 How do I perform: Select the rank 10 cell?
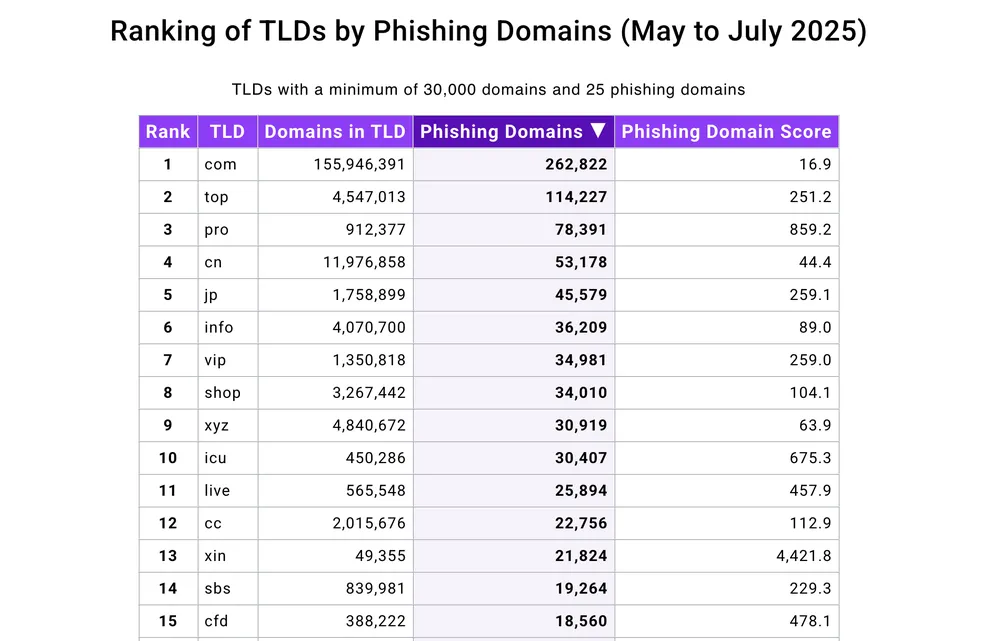pyautogui.click(x=168, y=458)
